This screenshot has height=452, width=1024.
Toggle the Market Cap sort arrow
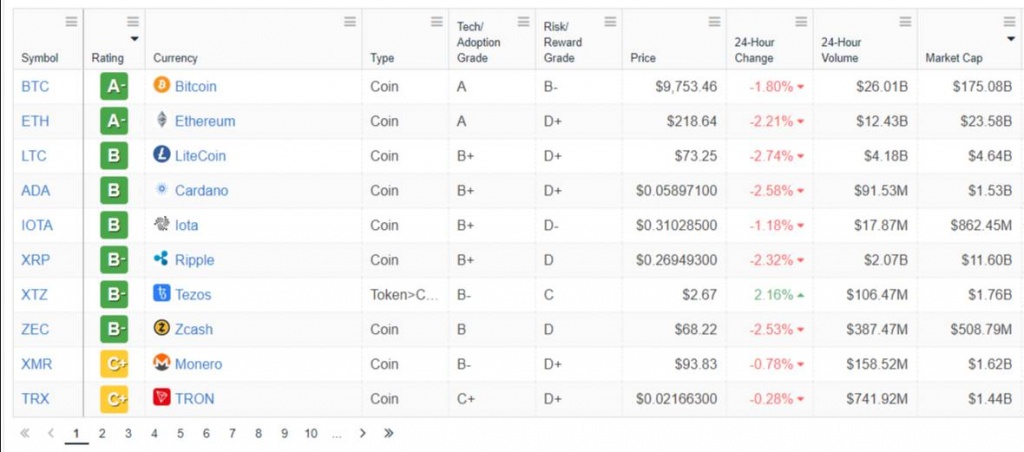click(1011, 39)
